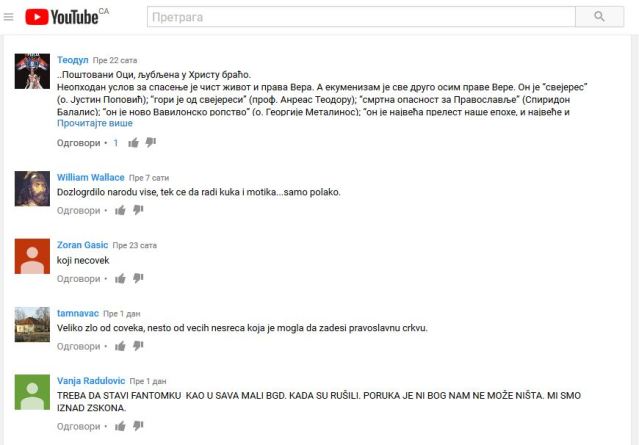Viewport: 639px width, 445px height.
Task: Open Vanja Radulovic's green avatar
Action: (x=32, y=392)
